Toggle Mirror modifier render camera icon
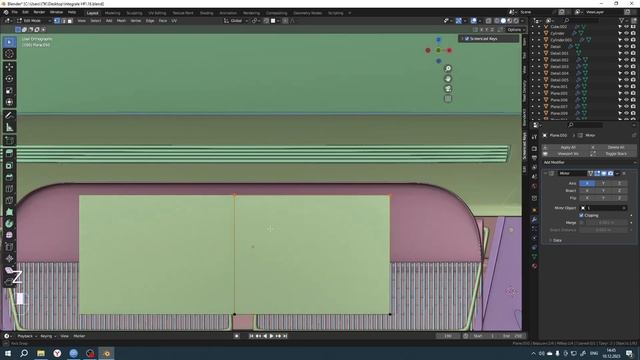Screen dimensions: 640x360 pos(611,173)
